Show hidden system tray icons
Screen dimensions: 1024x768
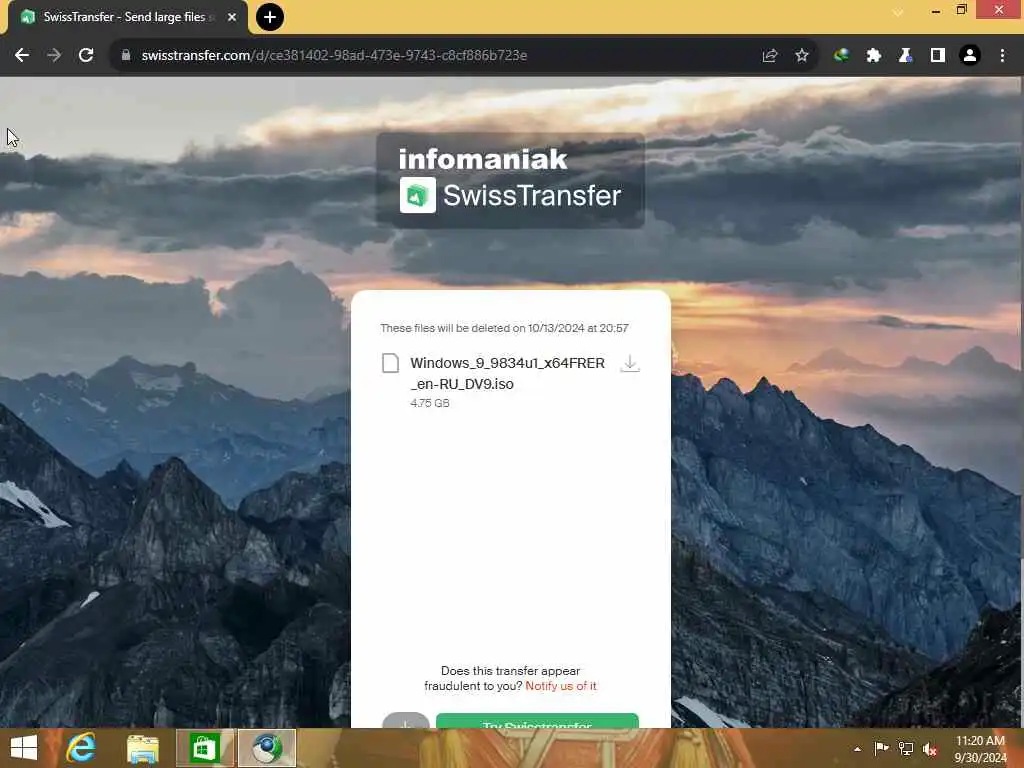tap(857, 749)
